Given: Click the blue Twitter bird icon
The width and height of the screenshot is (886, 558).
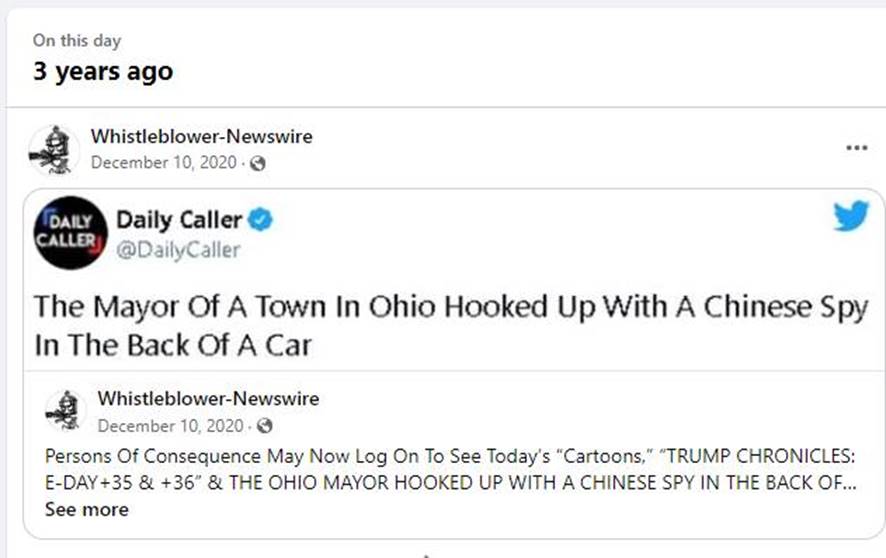Looking at the screenshot, I should (x=851, y=216).
